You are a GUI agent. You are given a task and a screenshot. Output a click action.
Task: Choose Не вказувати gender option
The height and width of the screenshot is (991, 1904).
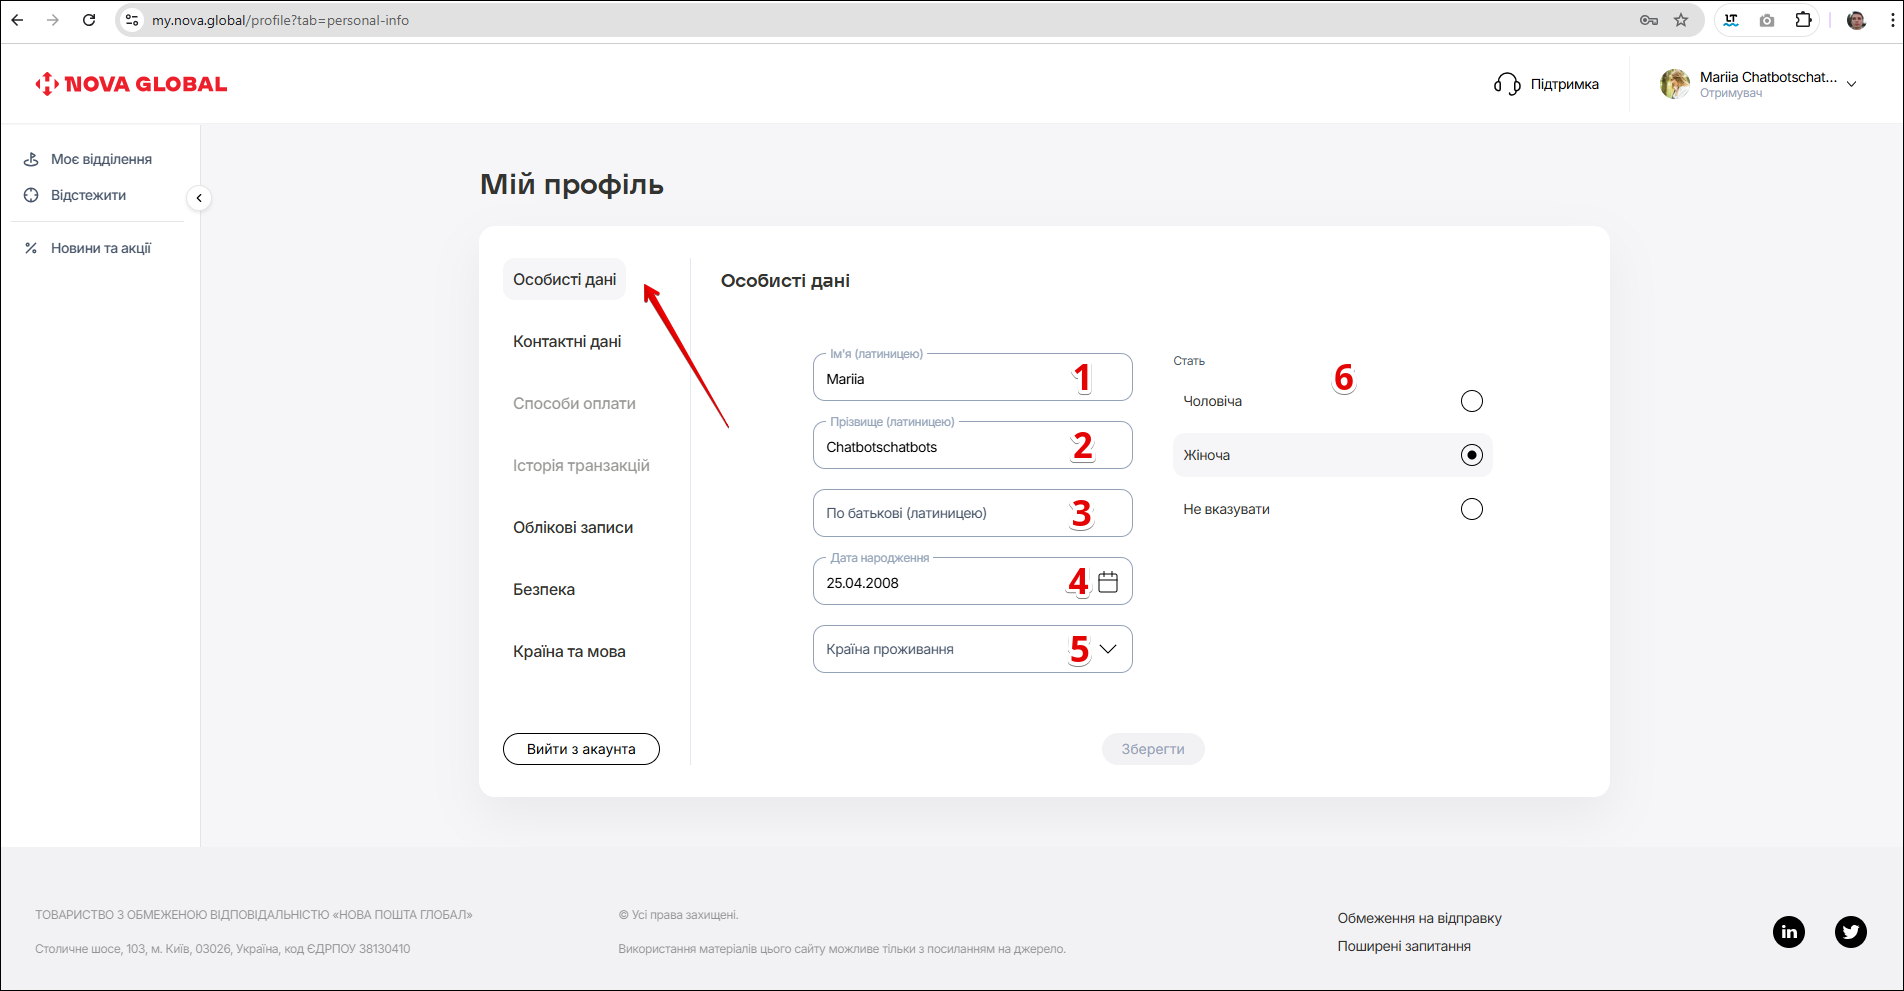(x=1471, y=509)
